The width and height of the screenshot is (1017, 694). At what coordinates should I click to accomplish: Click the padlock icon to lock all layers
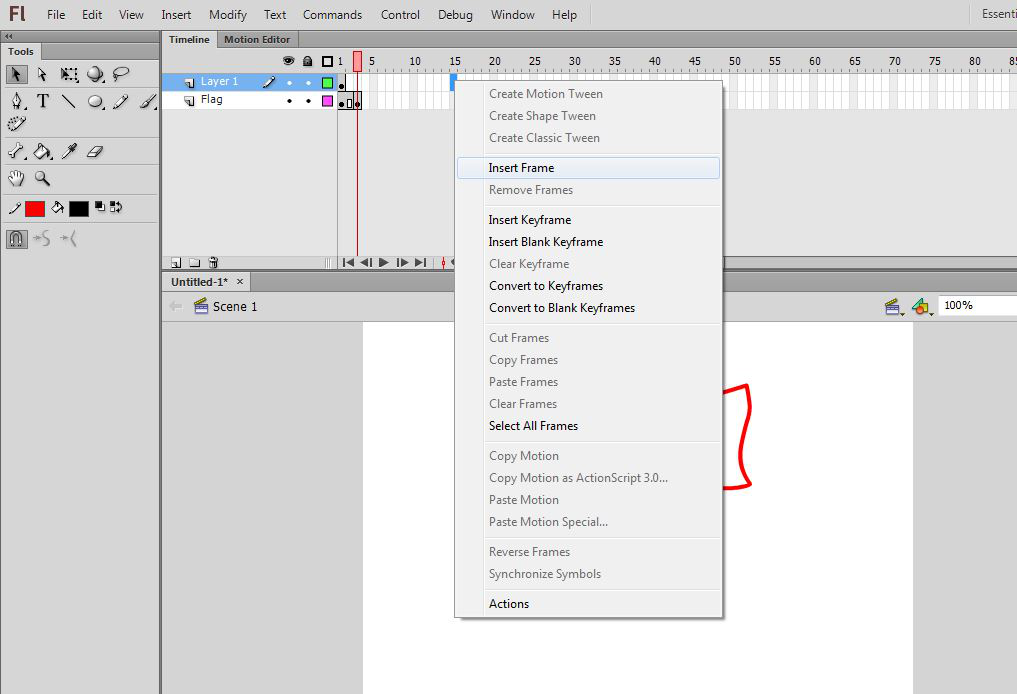click(x=308, y=61)
